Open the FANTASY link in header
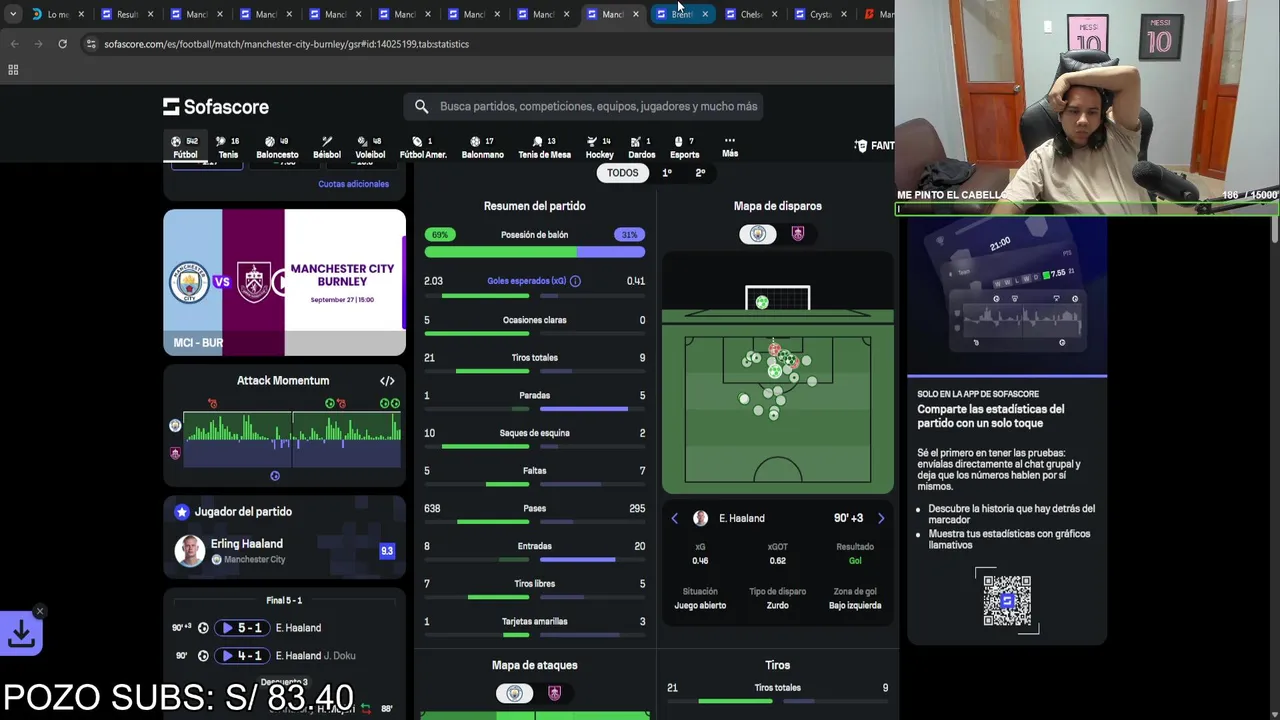The width and height of the screenshot is (1280, 720). pyautogui.click(x=875, y=146)
